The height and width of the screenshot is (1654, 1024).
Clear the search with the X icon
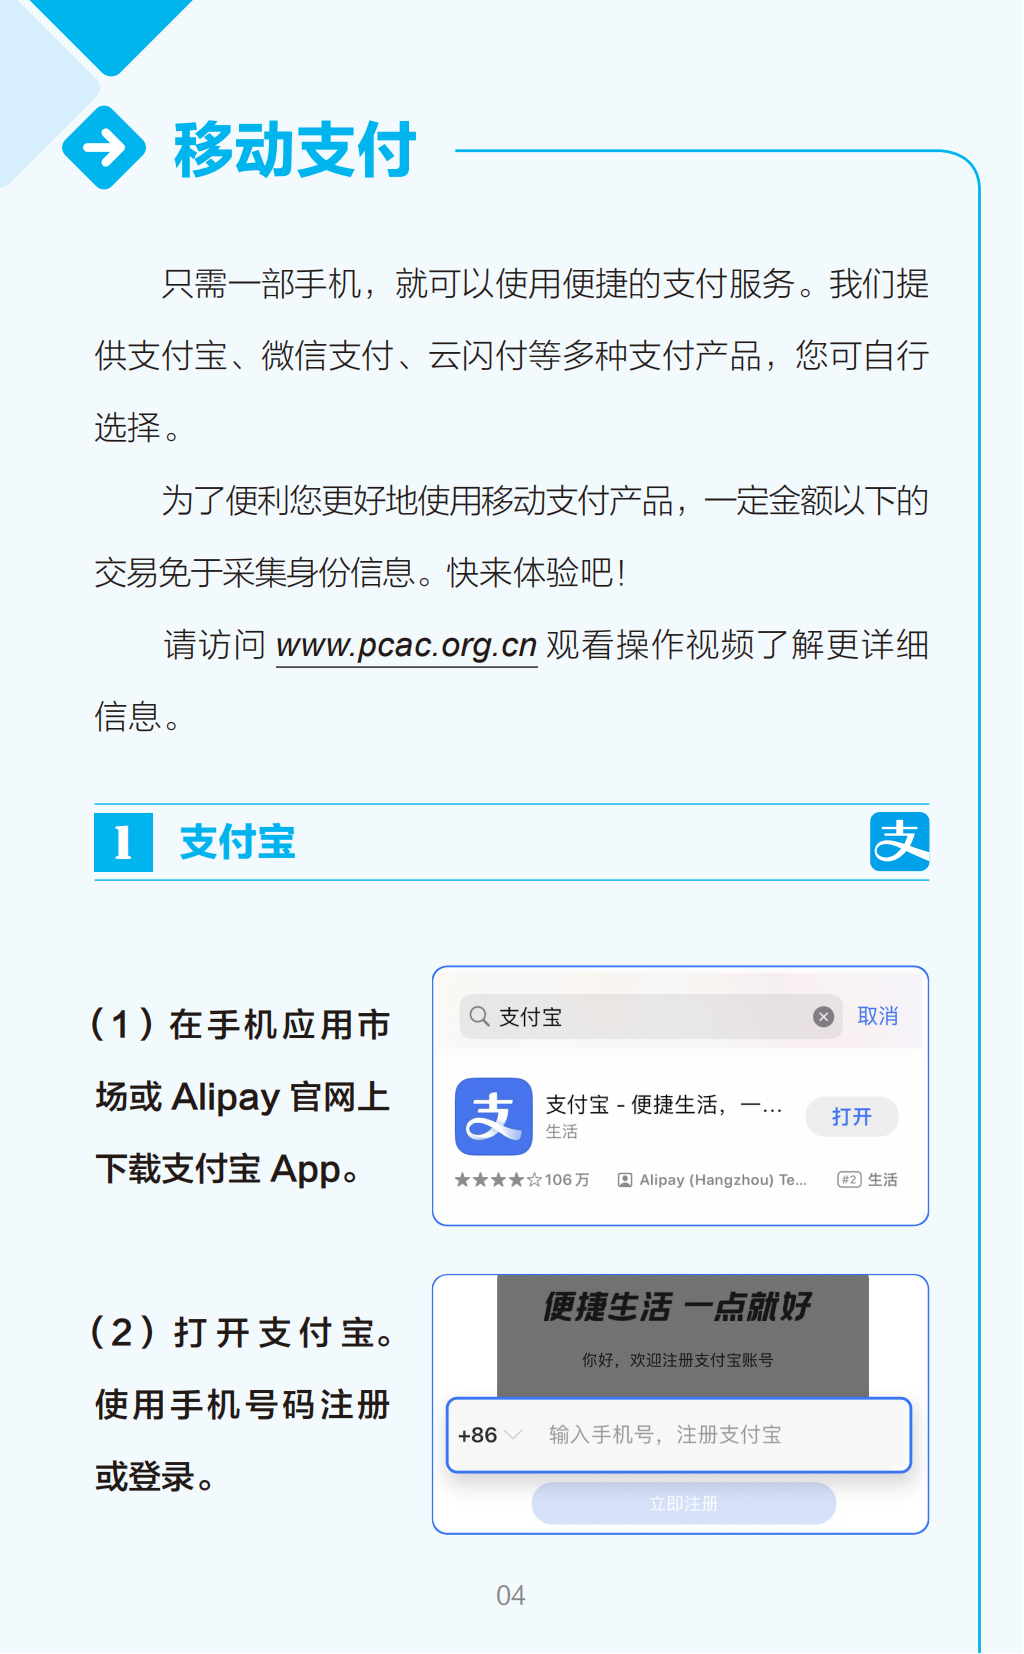pyautogui.click(x=823, y=1017)
